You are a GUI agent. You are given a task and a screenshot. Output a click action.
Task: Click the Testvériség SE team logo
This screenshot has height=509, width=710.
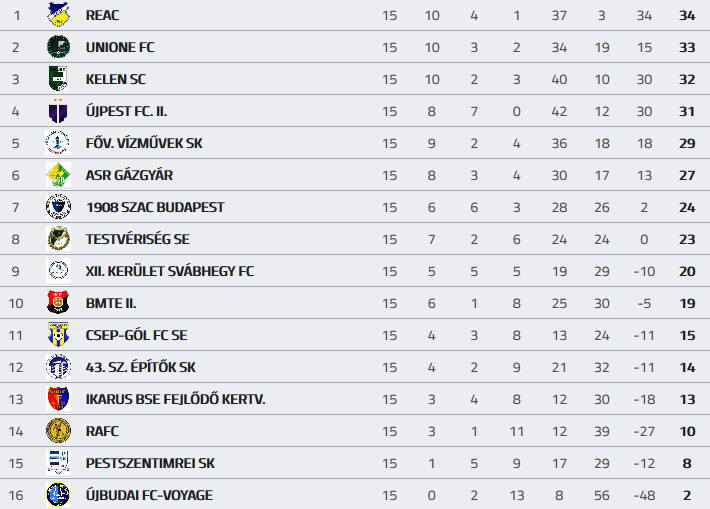coord(58,239)
